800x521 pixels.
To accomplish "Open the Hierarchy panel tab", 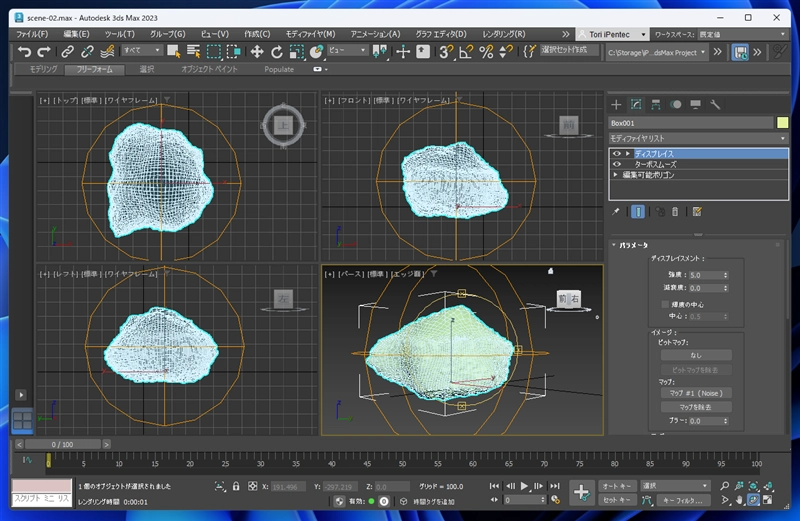I will (x=656, y=105).
